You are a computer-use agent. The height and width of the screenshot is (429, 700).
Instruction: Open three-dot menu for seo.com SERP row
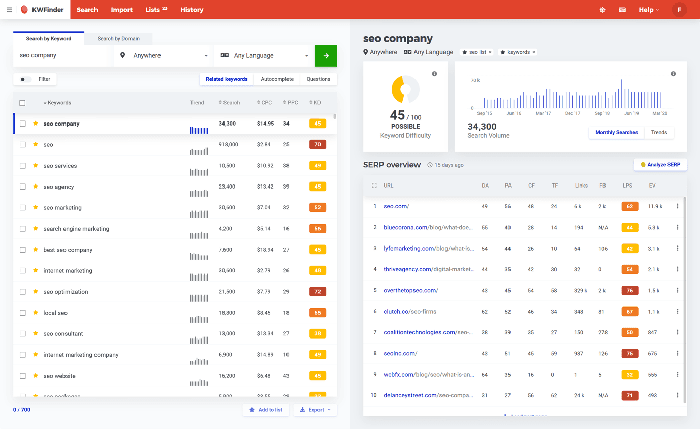click(x=677, y=206)
